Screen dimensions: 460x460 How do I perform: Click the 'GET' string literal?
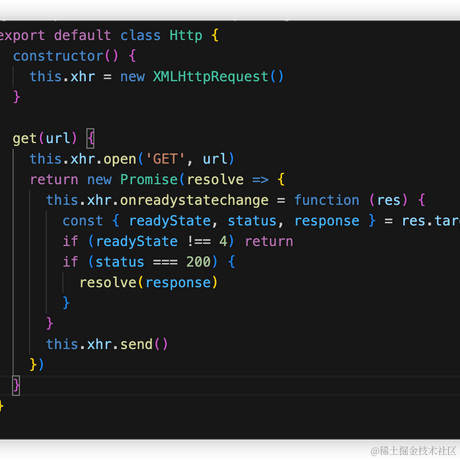pyautogui.click(x=165, y=159)
